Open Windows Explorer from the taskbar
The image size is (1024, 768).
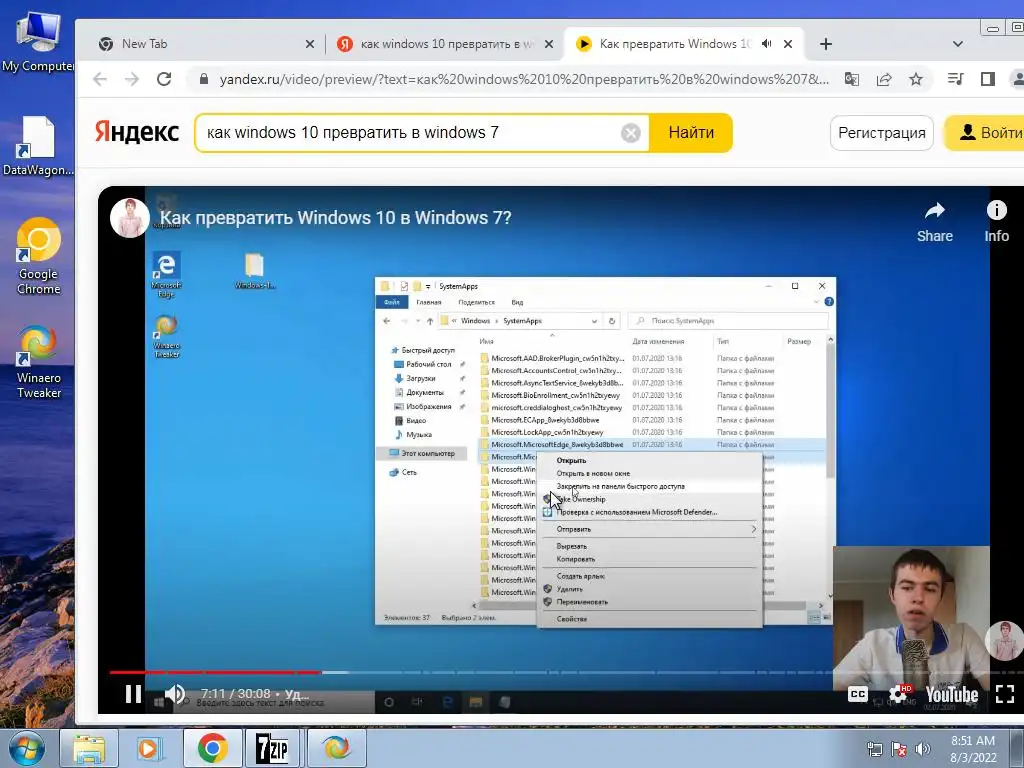pos(89,748)
